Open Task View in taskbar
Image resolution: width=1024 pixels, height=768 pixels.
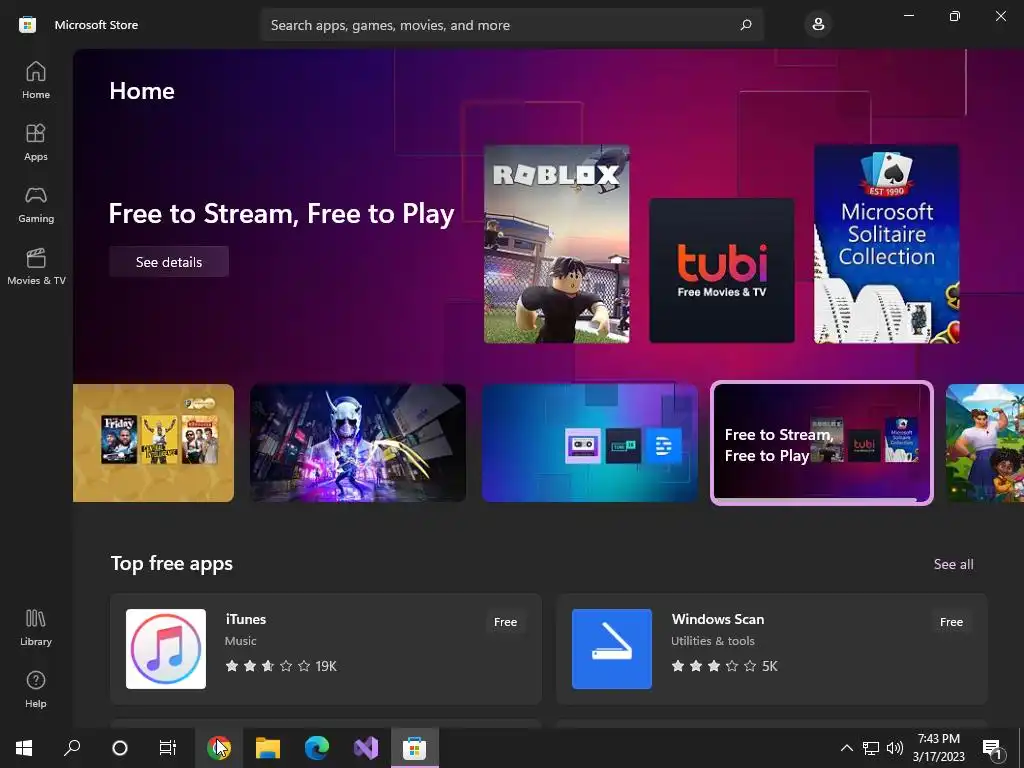point(168,748)
